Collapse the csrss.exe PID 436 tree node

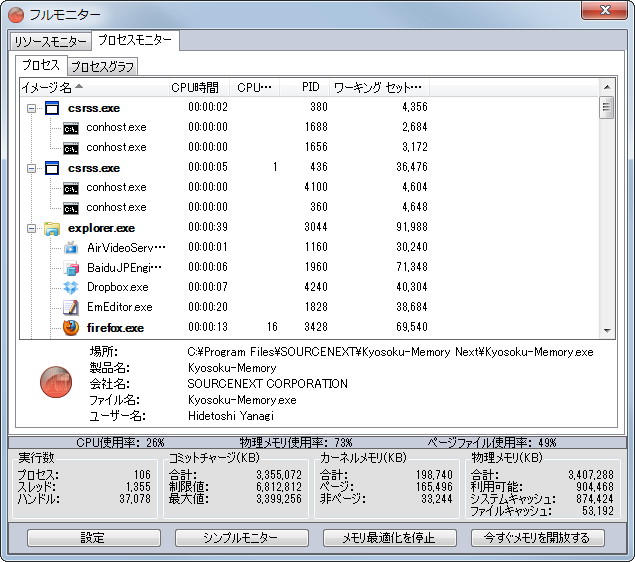coord(31,168)
